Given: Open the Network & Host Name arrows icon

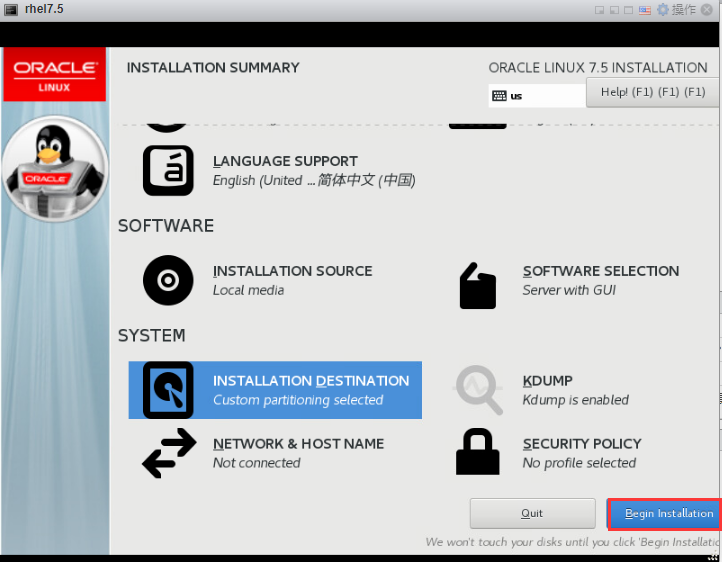Looking at the screenshot, I should pos(169,453).
